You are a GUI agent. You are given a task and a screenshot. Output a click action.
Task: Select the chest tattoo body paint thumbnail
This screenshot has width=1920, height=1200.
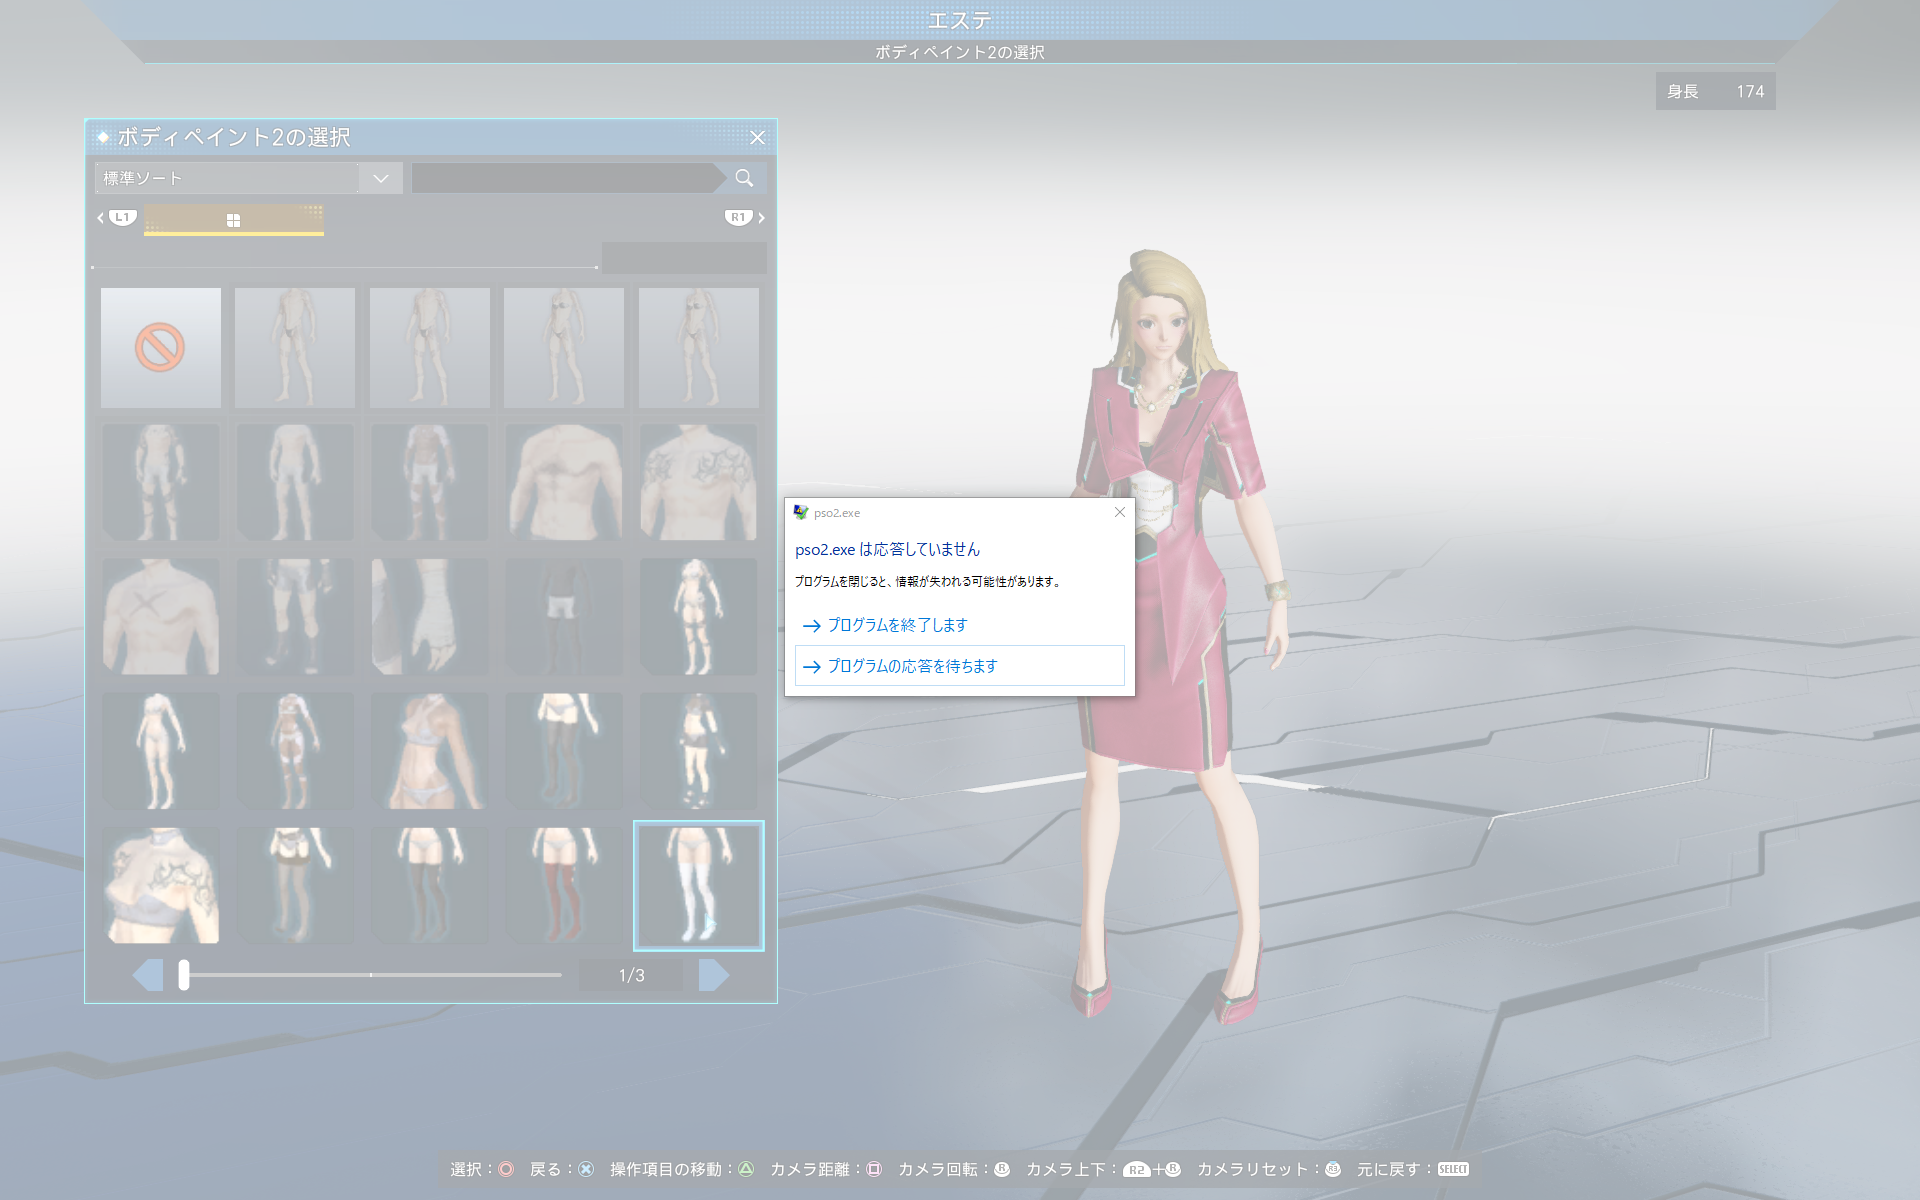coord(698,482)
